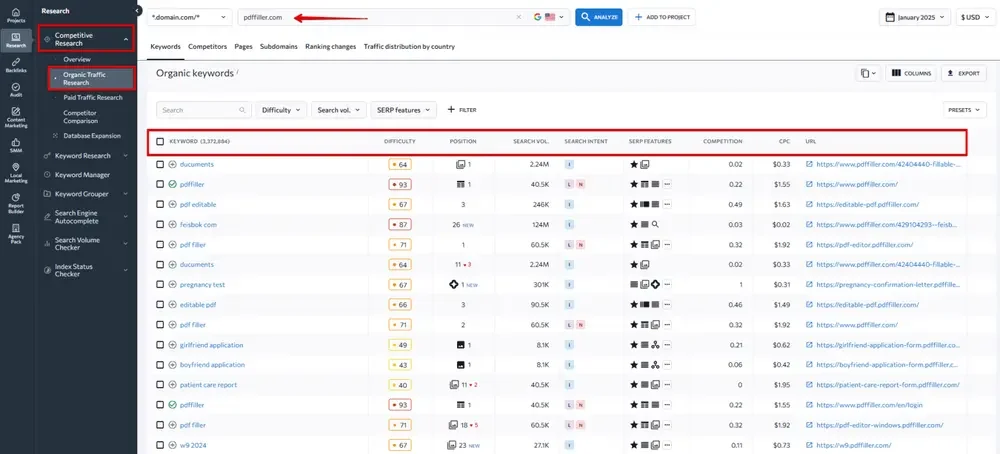Tick the checkbox for w9 2024
The image size is (1000, 454).
[x=160, y=445]
